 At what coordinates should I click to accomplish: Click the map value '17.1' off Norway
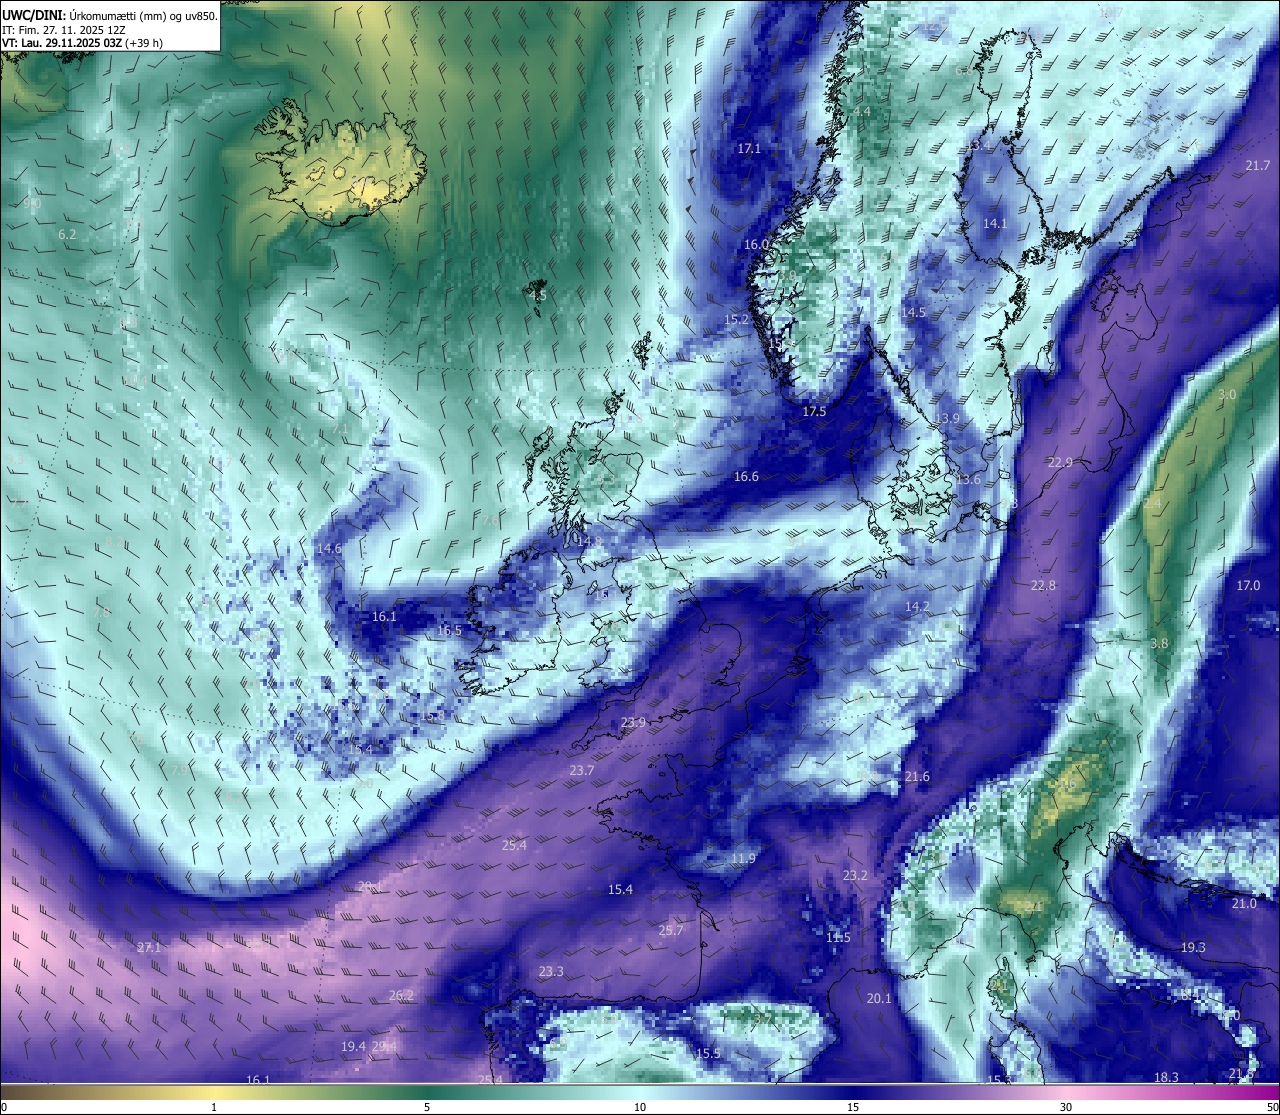pos(749,148)
